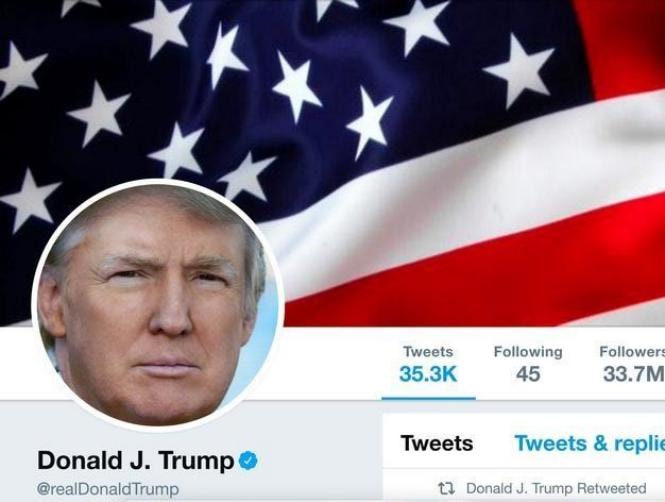Open the Followers 33.7M list
Screen dimensions: 665x502
(x=632, y=365)
